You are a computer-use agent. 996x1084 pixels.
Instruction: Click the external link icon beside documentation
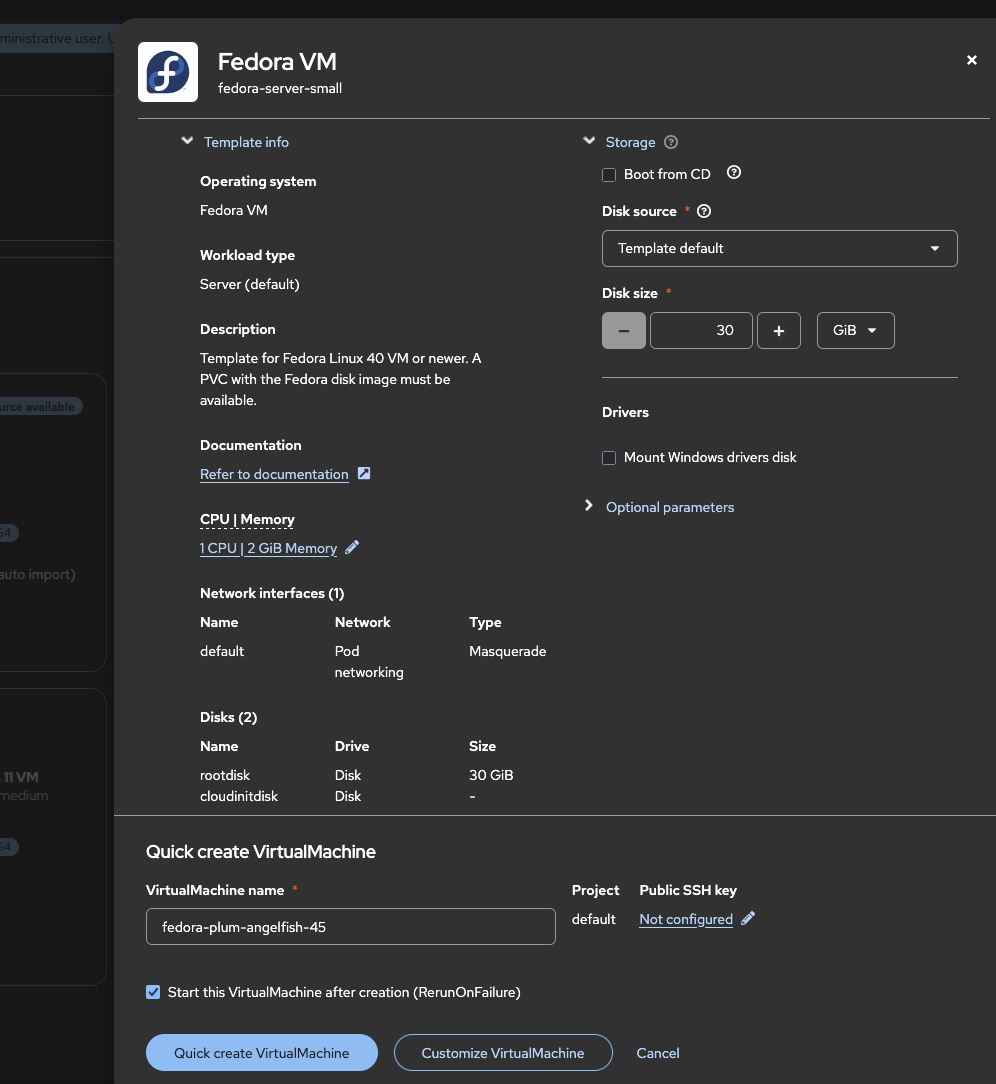[364, 474]
